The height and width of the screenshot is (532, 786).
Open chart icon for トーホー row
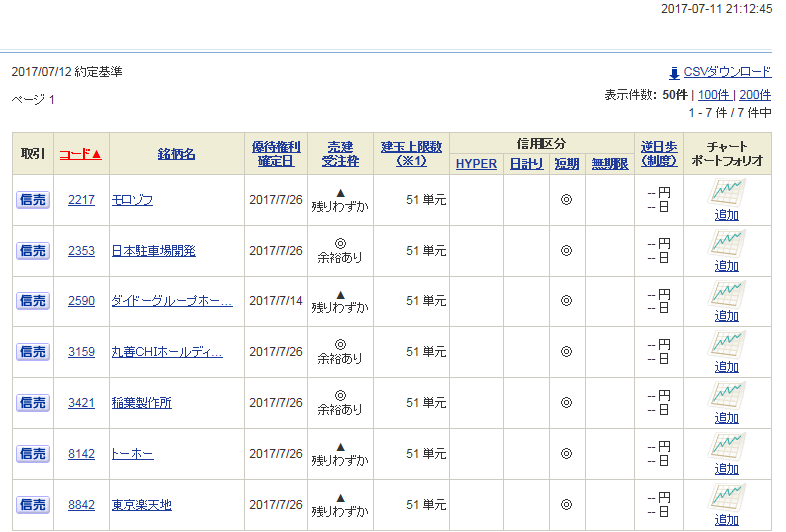point(727,447)
